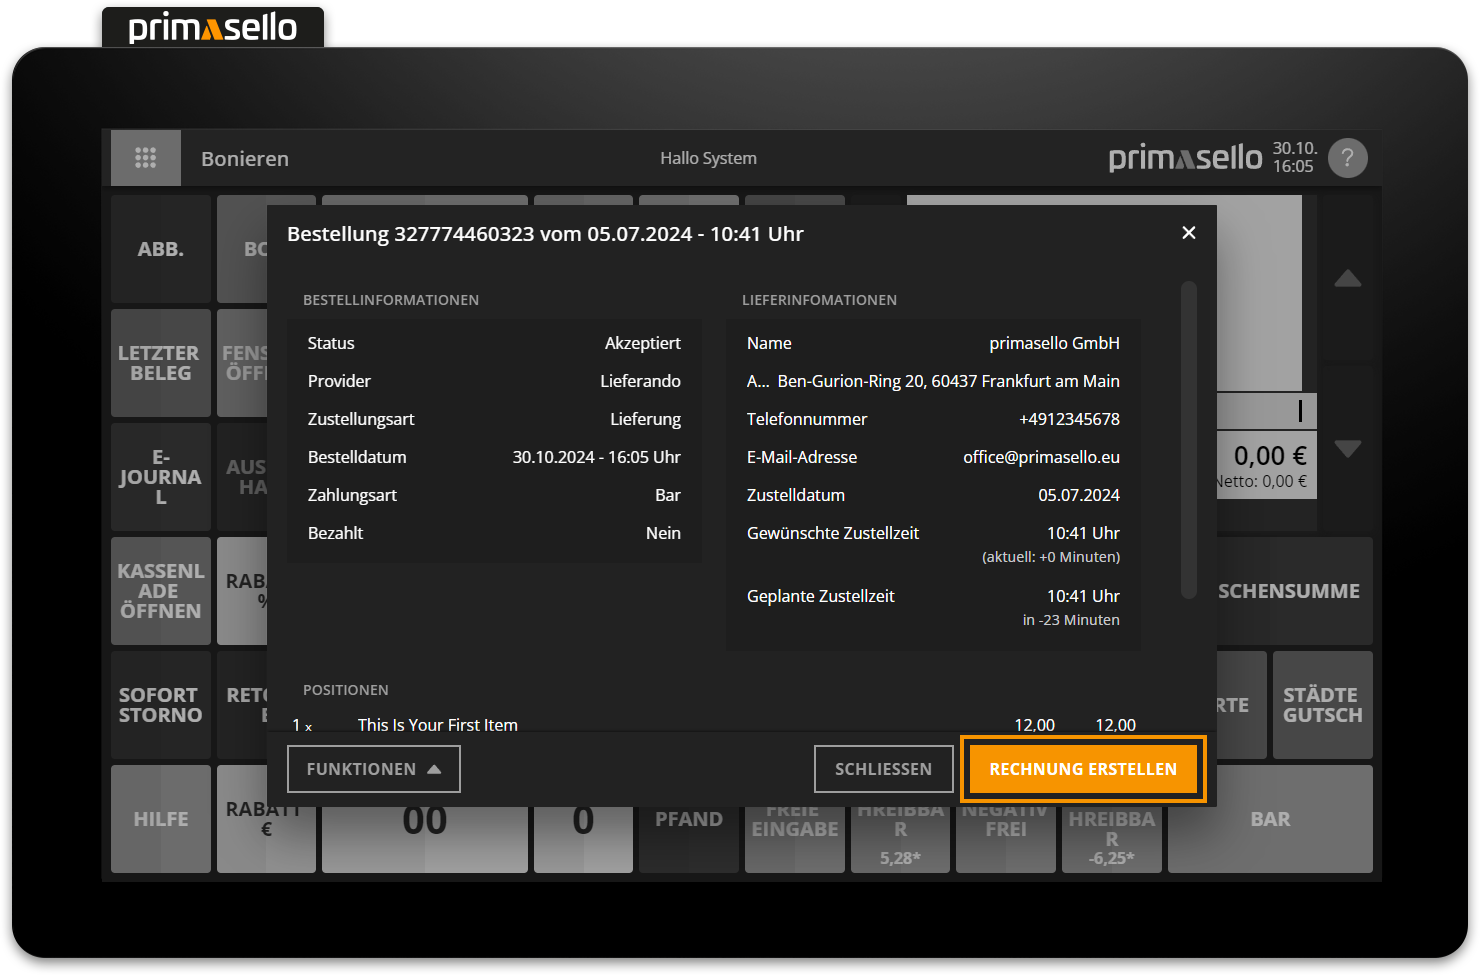1480x975 pixels.
Task: Click the ABB. button
Action: click(x=160, y=249)
